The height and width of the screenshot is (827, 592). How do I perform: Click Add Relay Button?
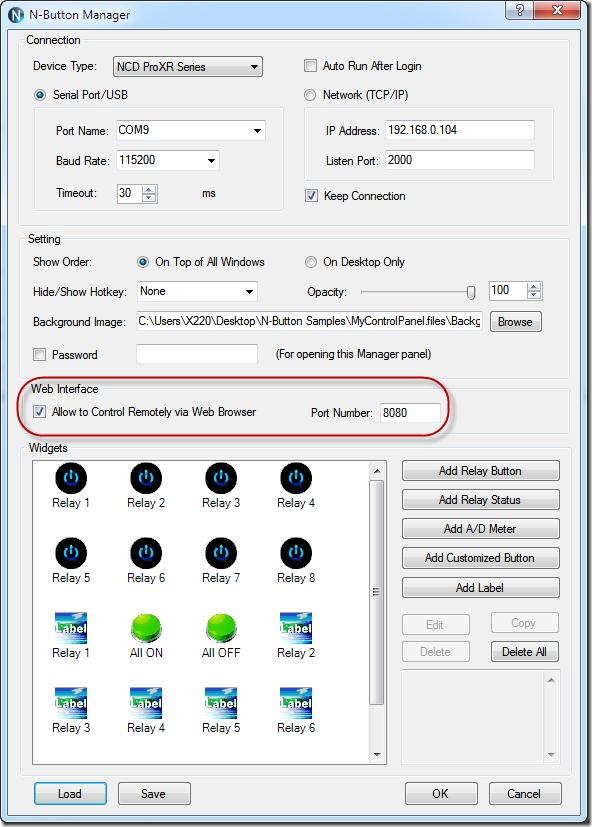click(x=480, y=471)
